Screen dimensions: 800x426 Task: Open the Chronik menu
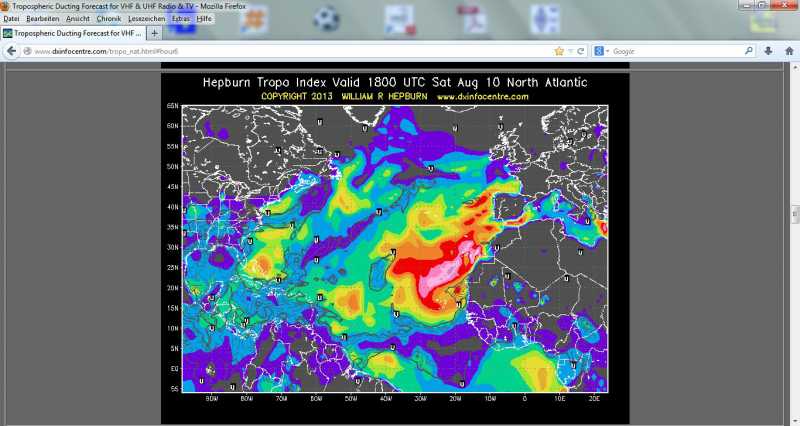coord(108,19)
